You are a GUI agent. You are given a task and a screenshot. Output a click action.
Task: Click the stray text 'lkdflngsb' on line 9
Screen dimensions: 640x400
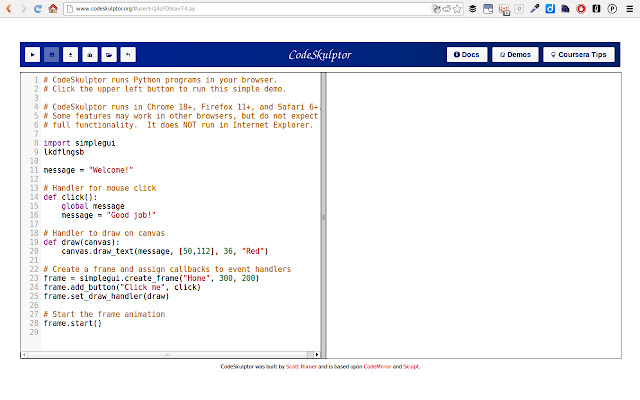point(64,152)
